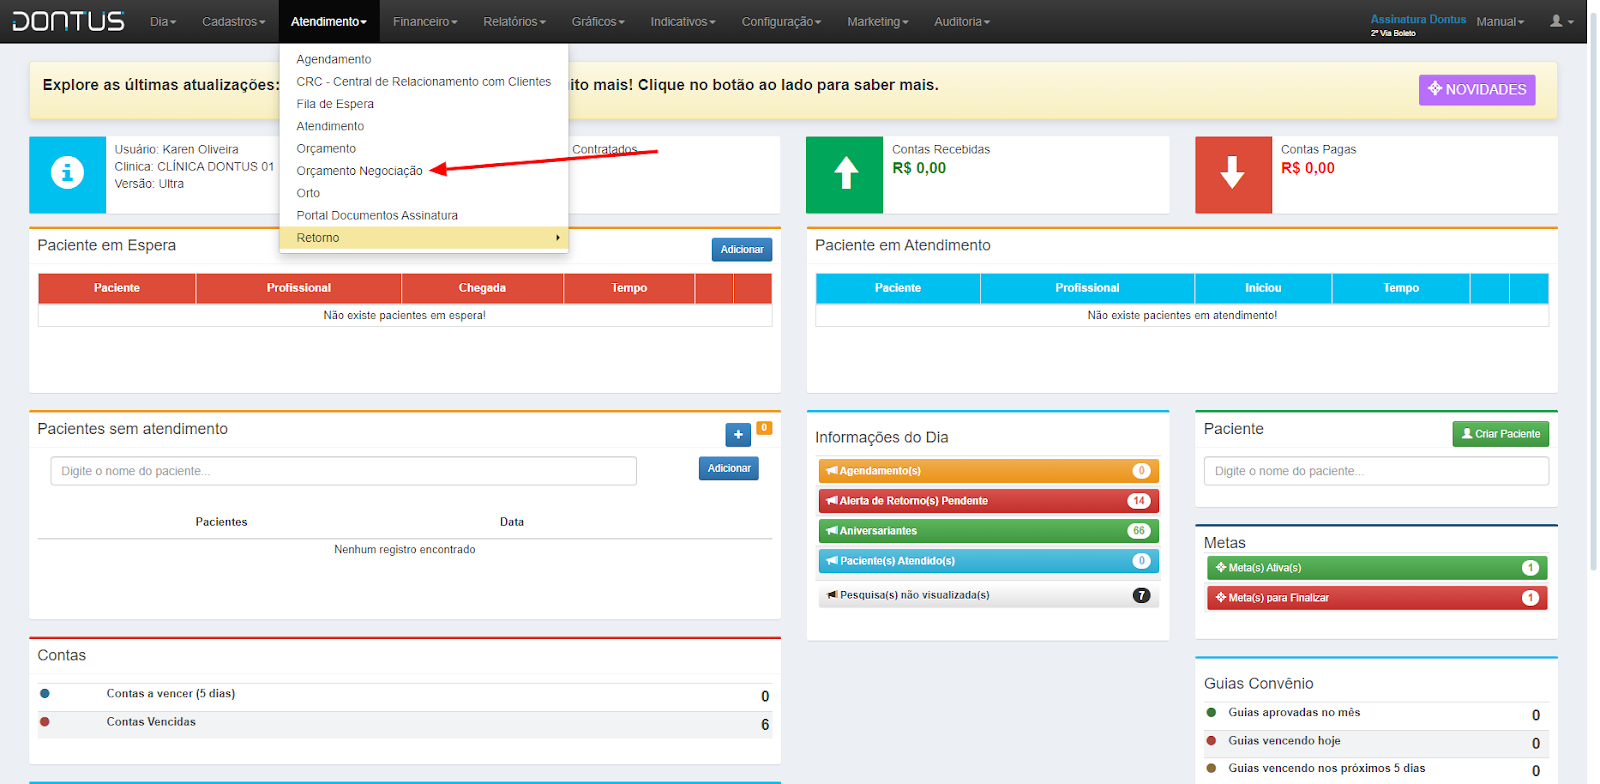Select CRC - Central de Relacionamento com Clientes

(424, 81)
